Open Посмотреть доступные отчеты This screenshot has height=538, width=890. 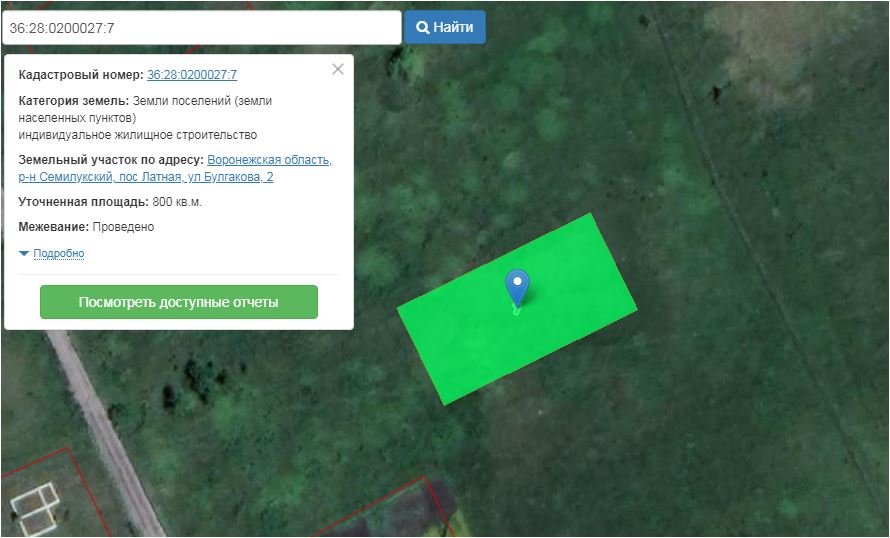(178, 302)
